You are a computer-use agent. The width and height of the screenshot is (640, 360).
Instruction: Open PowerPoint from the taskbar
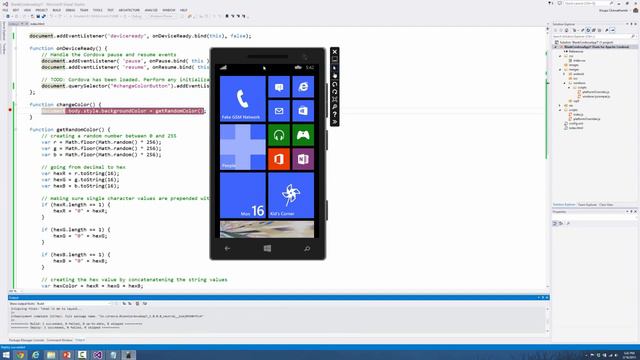(67, 355)
